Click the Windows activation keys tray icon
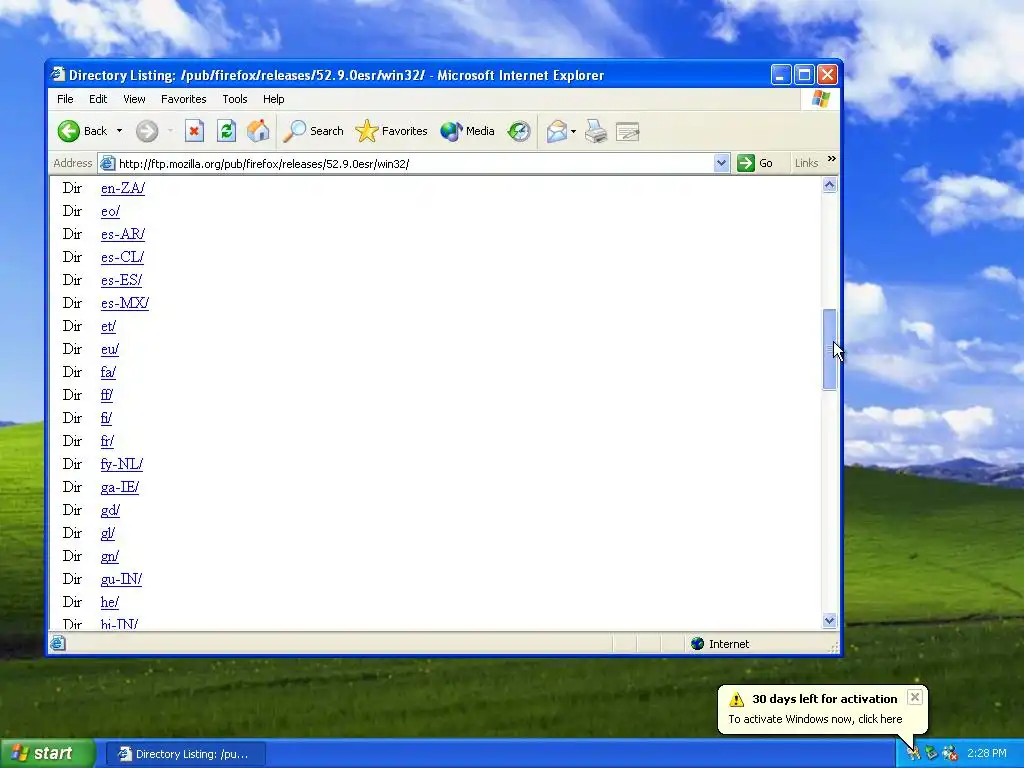The image size is (1024, 768). coord(912,754)
